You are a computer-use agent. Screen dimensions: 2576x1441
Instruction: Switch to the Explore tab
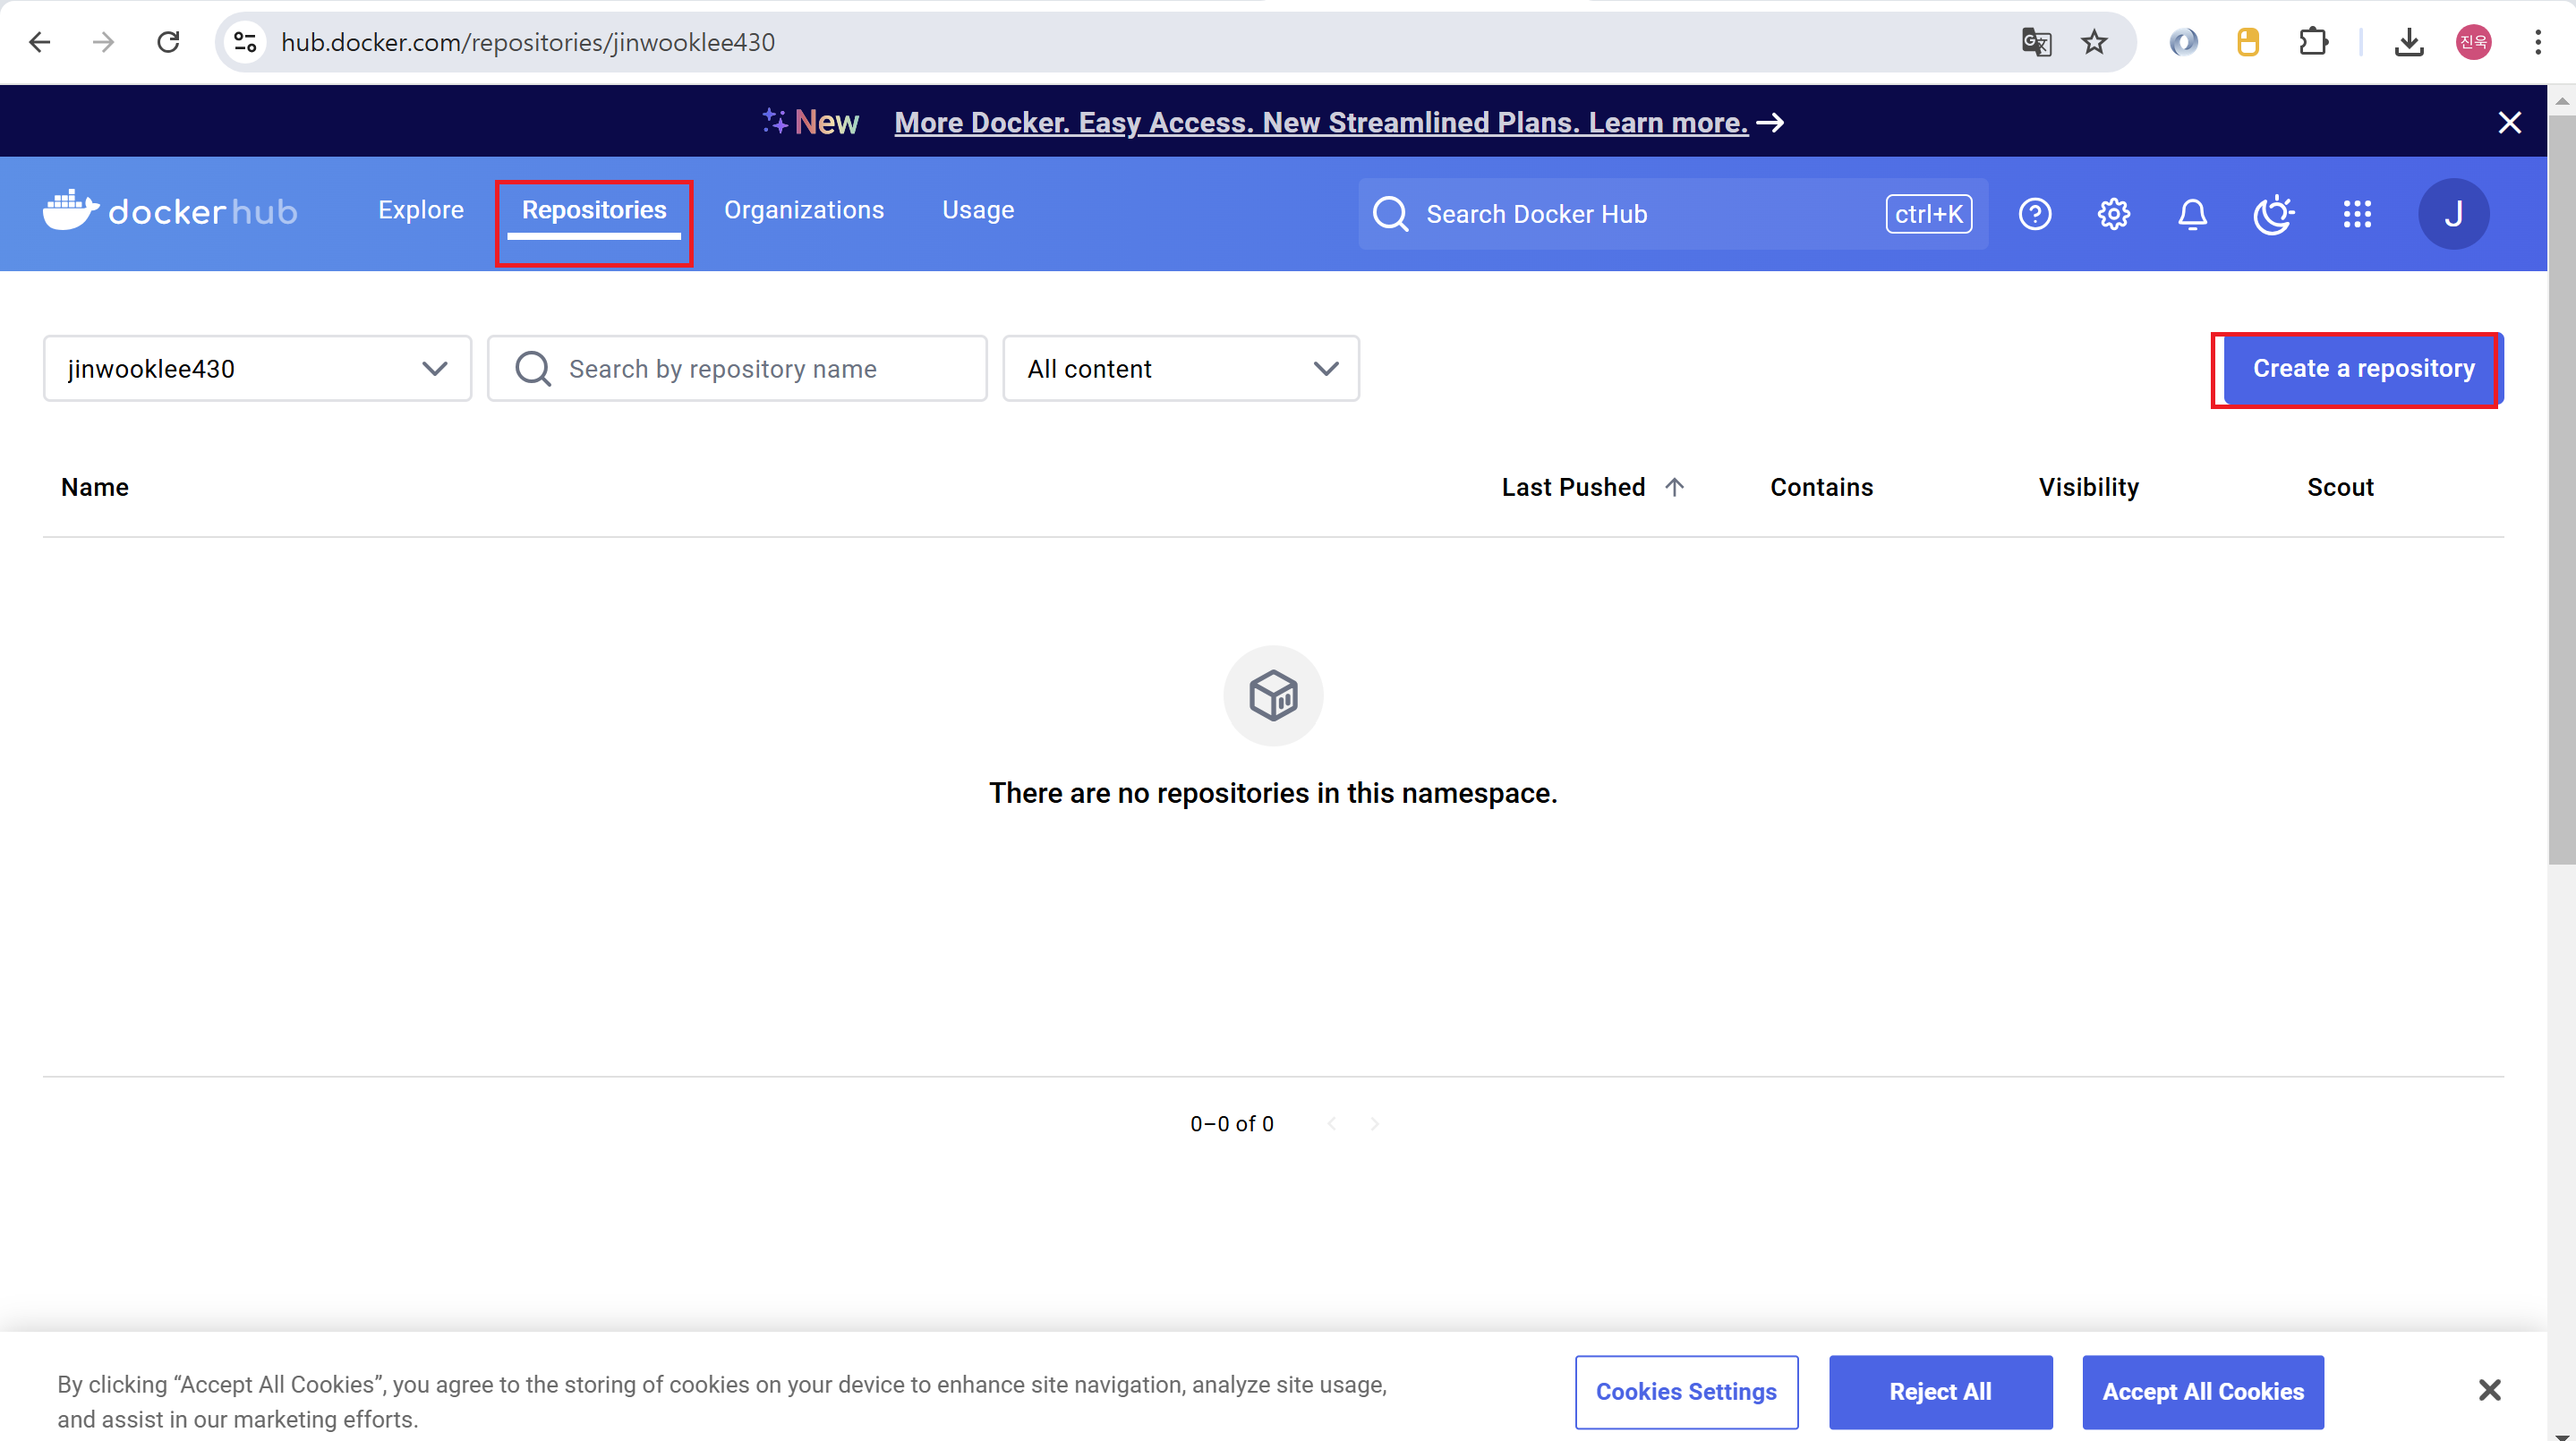pos(421,210)
